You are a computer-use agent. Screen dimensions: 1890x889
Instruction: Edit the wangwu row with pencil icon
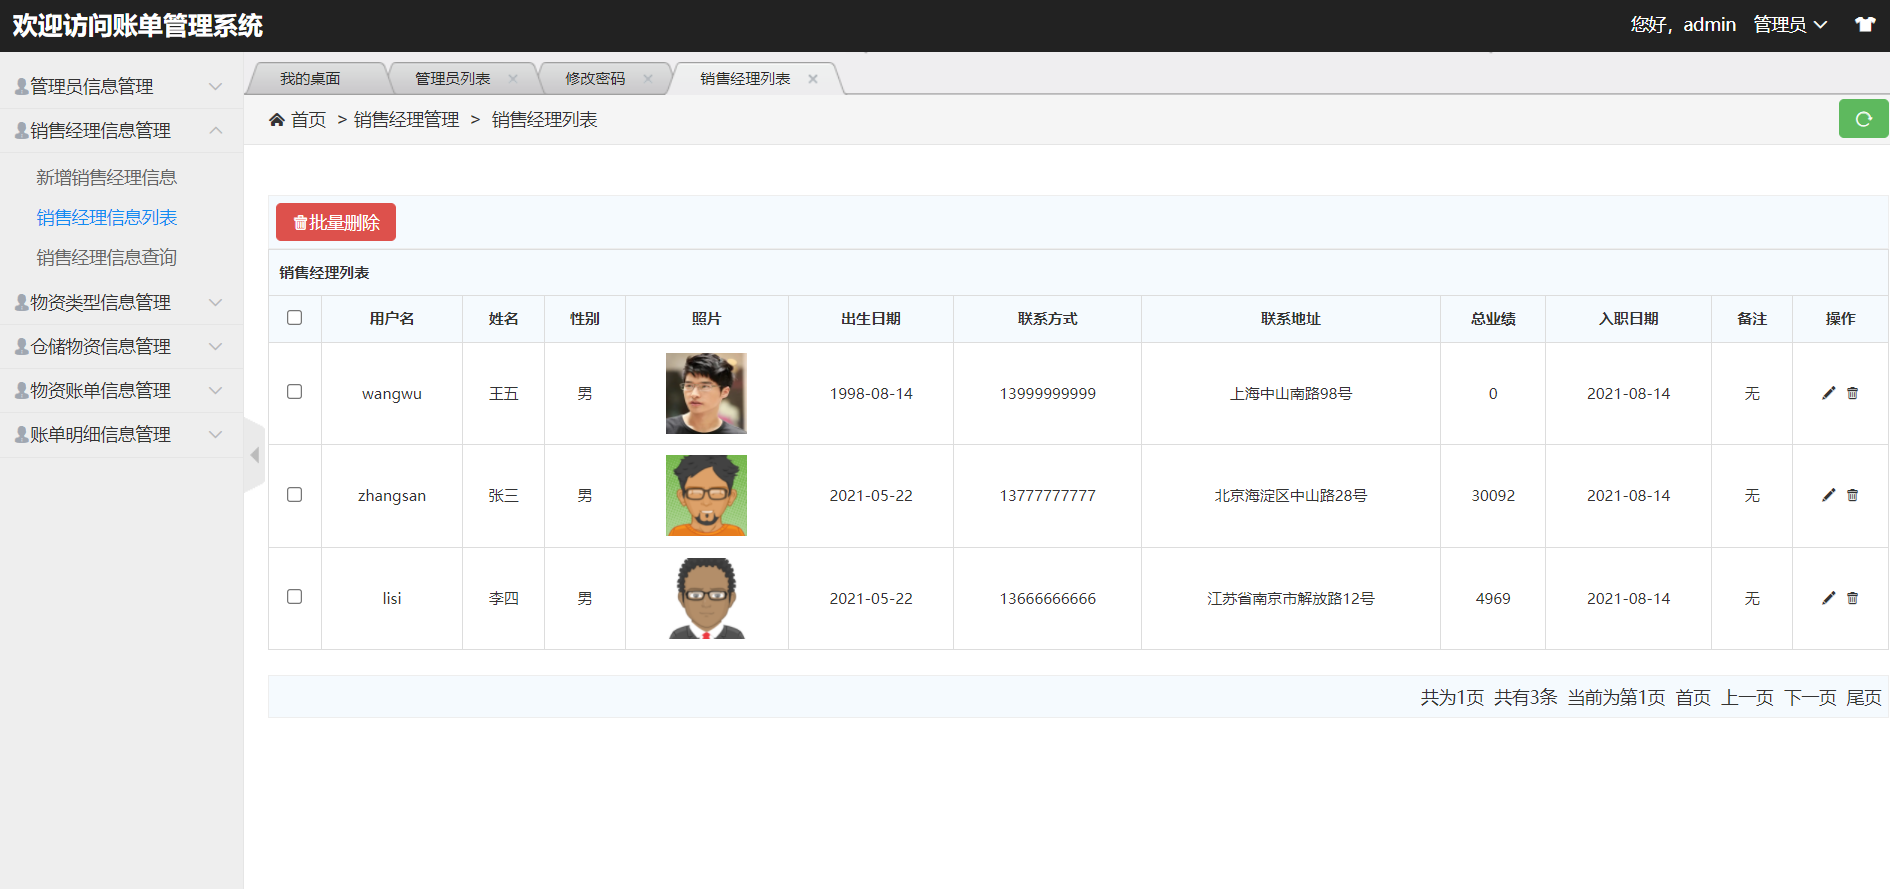(x=1828, y=393)
